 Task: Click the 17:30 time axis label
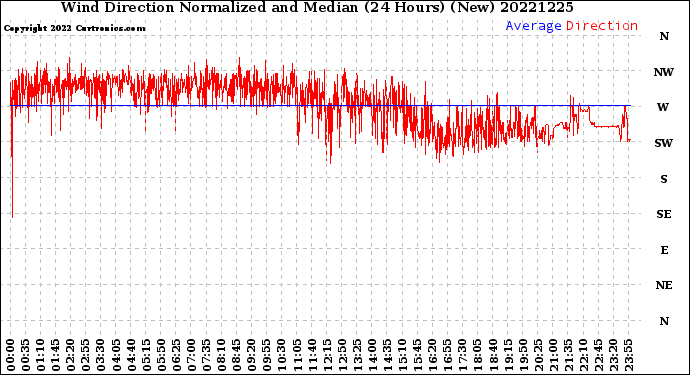[x=461, y=356]
